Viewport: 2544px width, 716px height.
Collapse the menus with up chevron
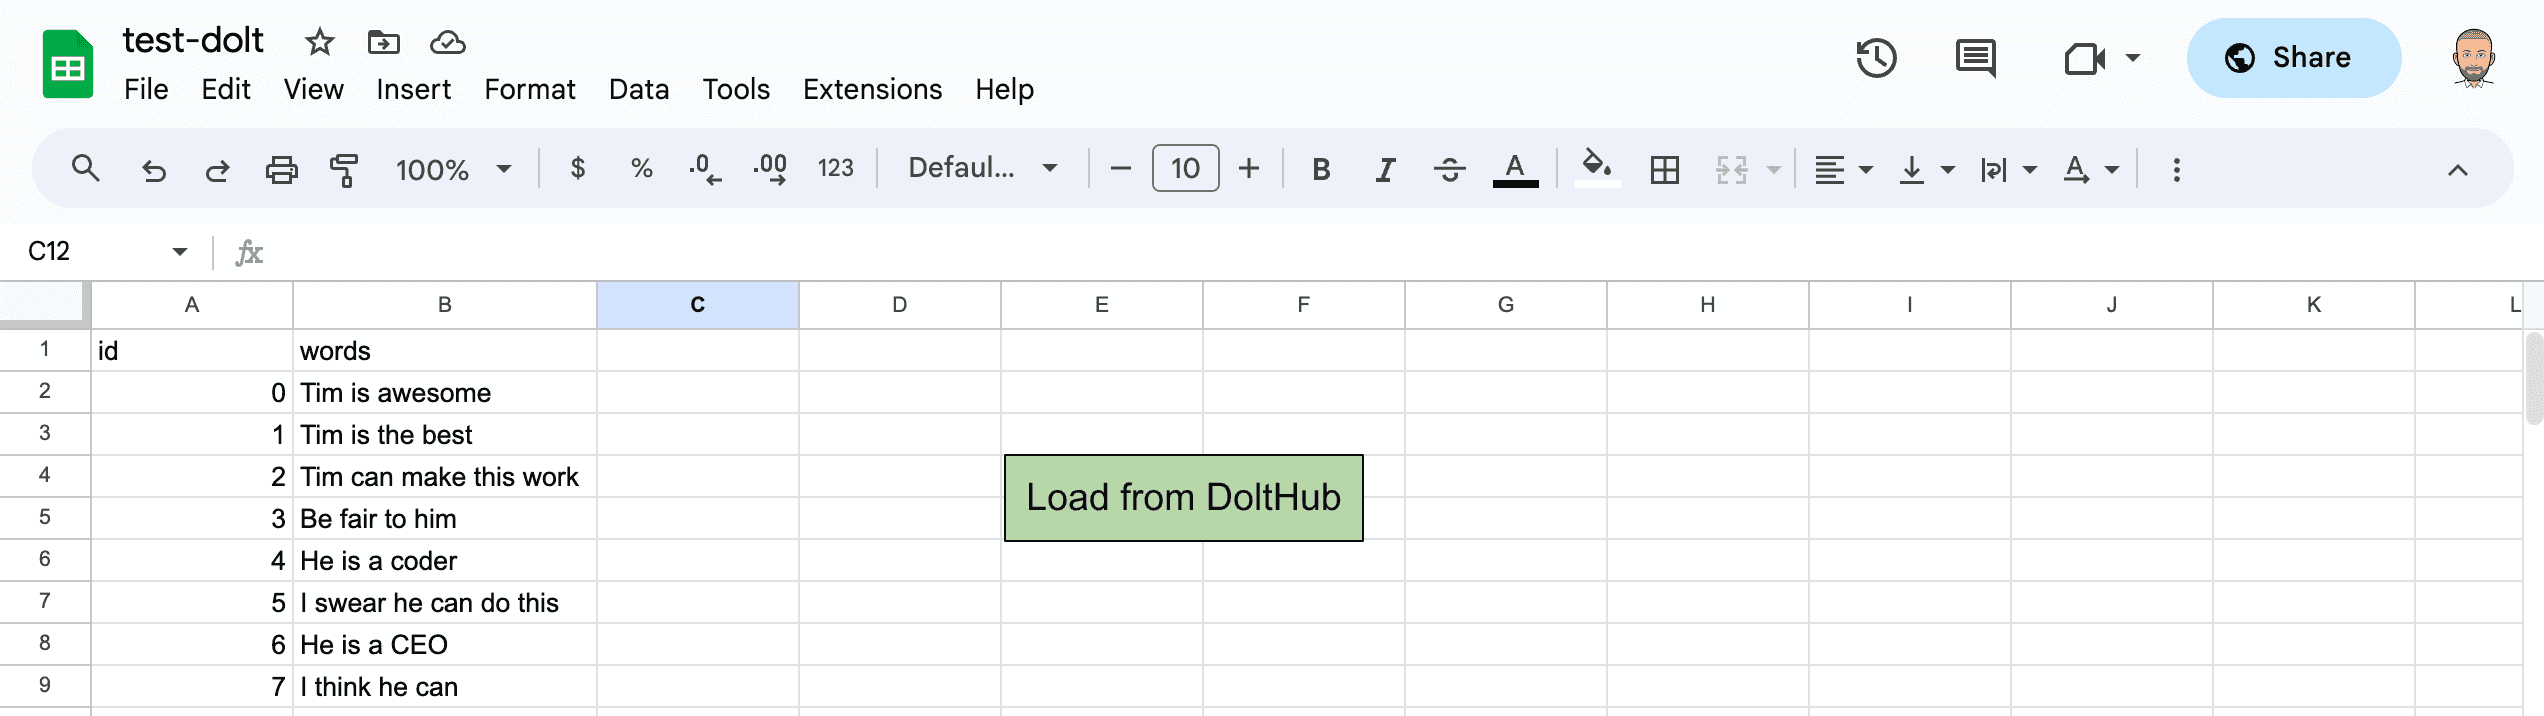[x=2457, y=170]
